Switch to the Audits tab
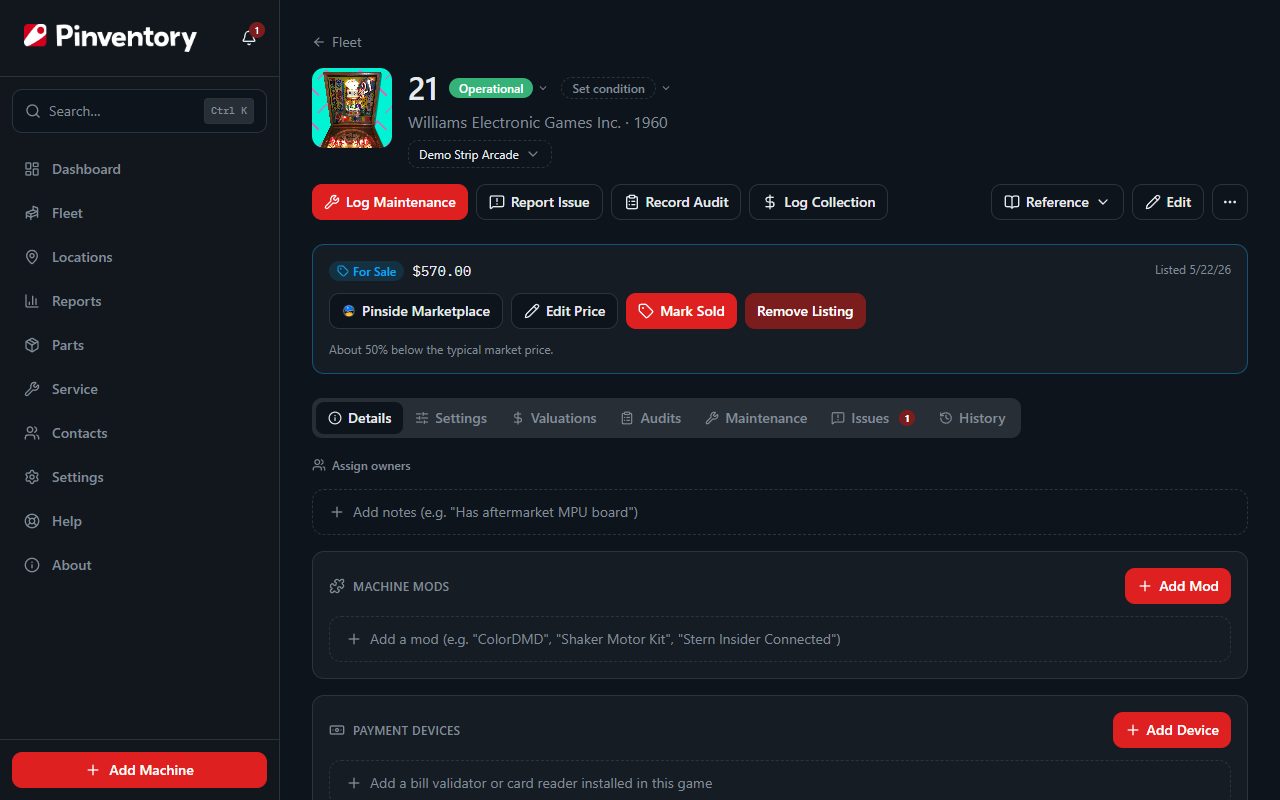Screen dimensions: 1280x800 651,418
